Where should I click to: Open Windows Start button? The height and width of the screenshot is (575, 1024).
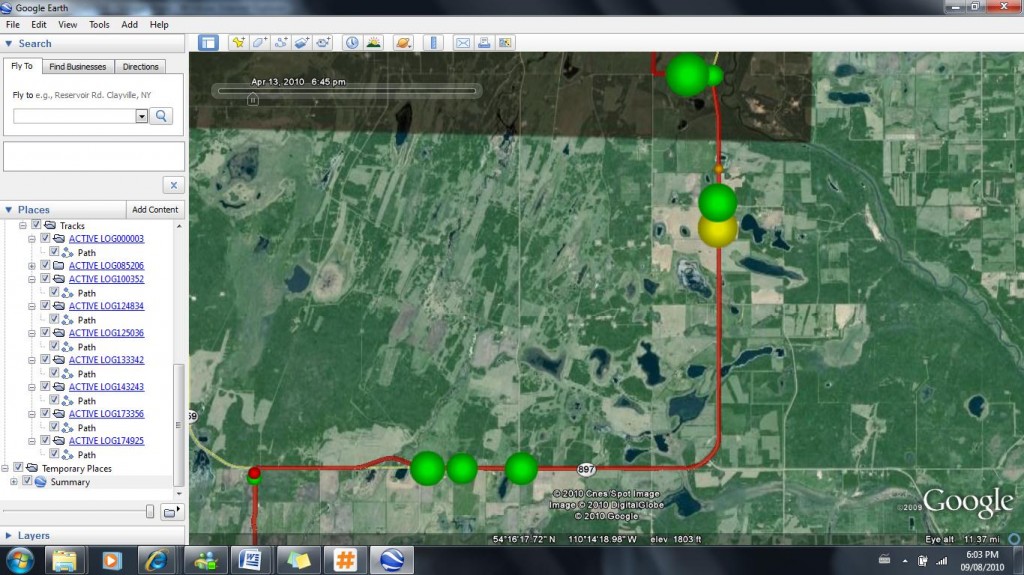click(20, 561)
